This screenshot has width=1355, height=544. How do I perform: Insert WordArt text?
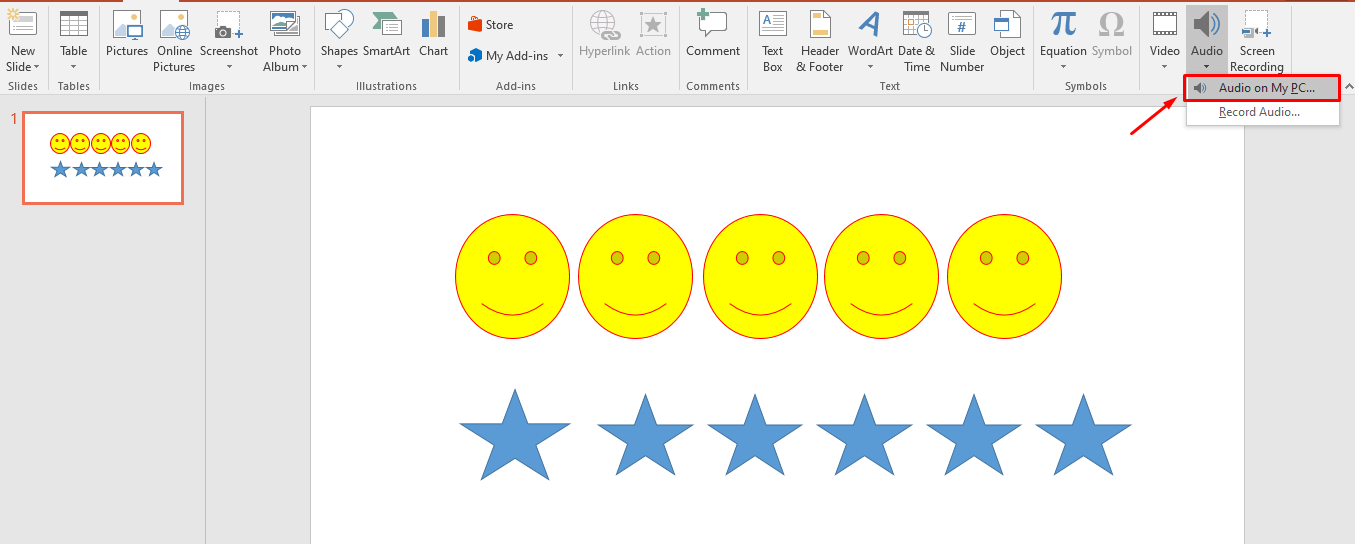[870, 40]
